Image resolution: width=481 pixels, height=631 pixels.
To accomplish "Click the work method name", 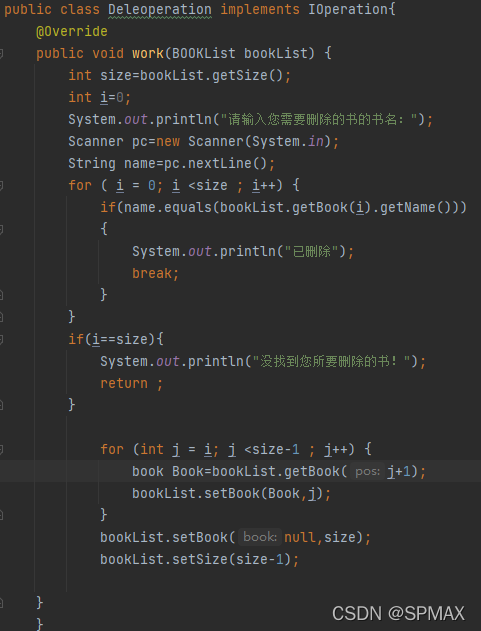I will pyautogui.click(x=148, y=54).
